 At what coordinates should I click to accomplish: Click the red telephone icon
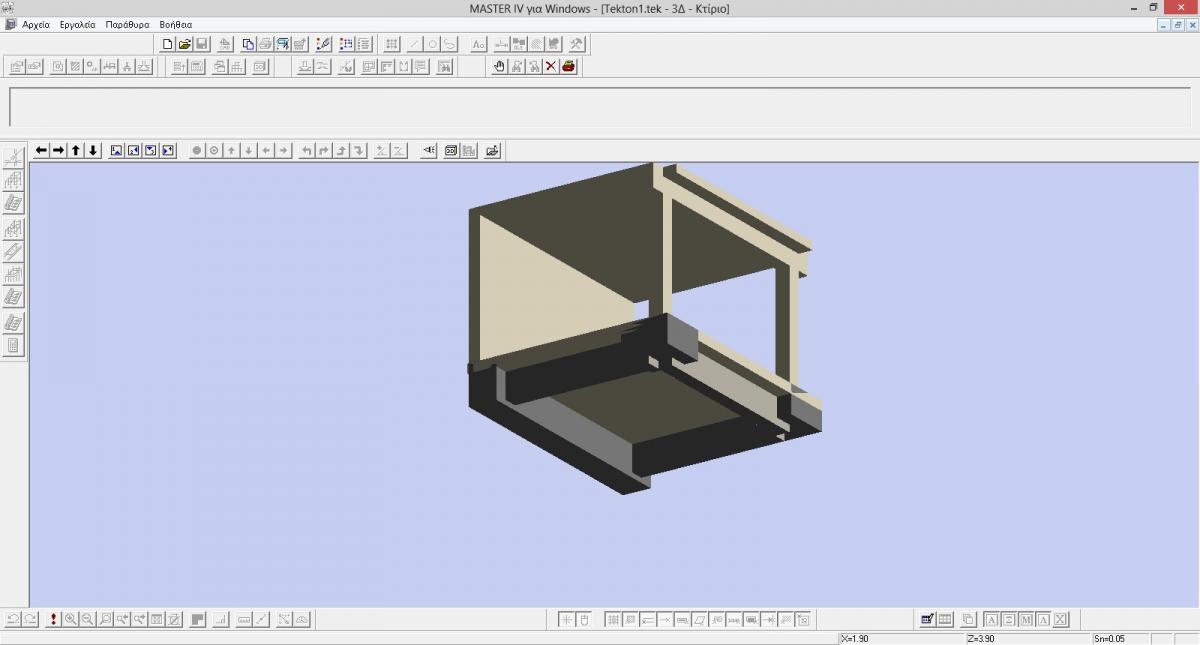(x=569, y=67)
